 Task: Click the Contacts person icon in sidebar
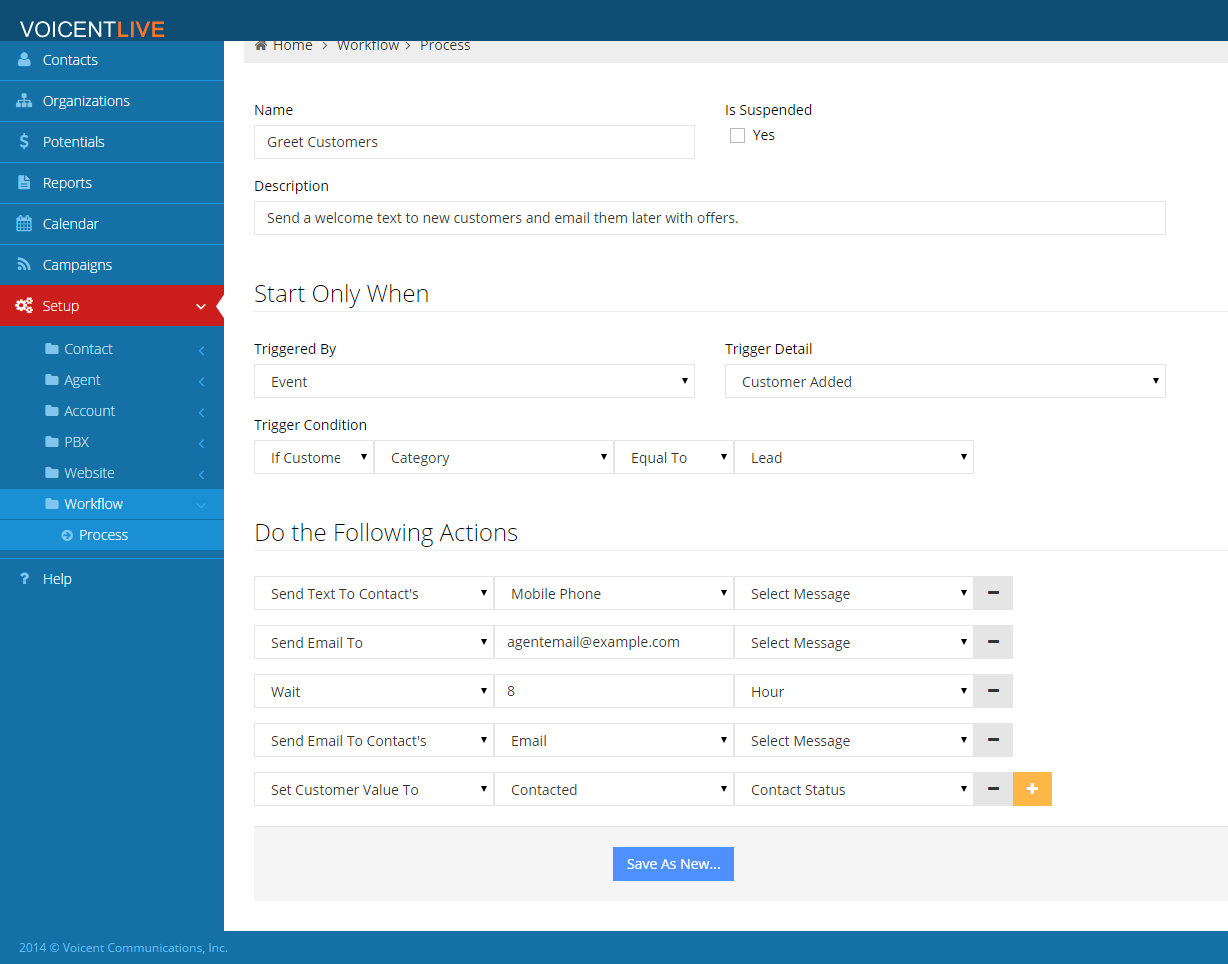point(24,60)
